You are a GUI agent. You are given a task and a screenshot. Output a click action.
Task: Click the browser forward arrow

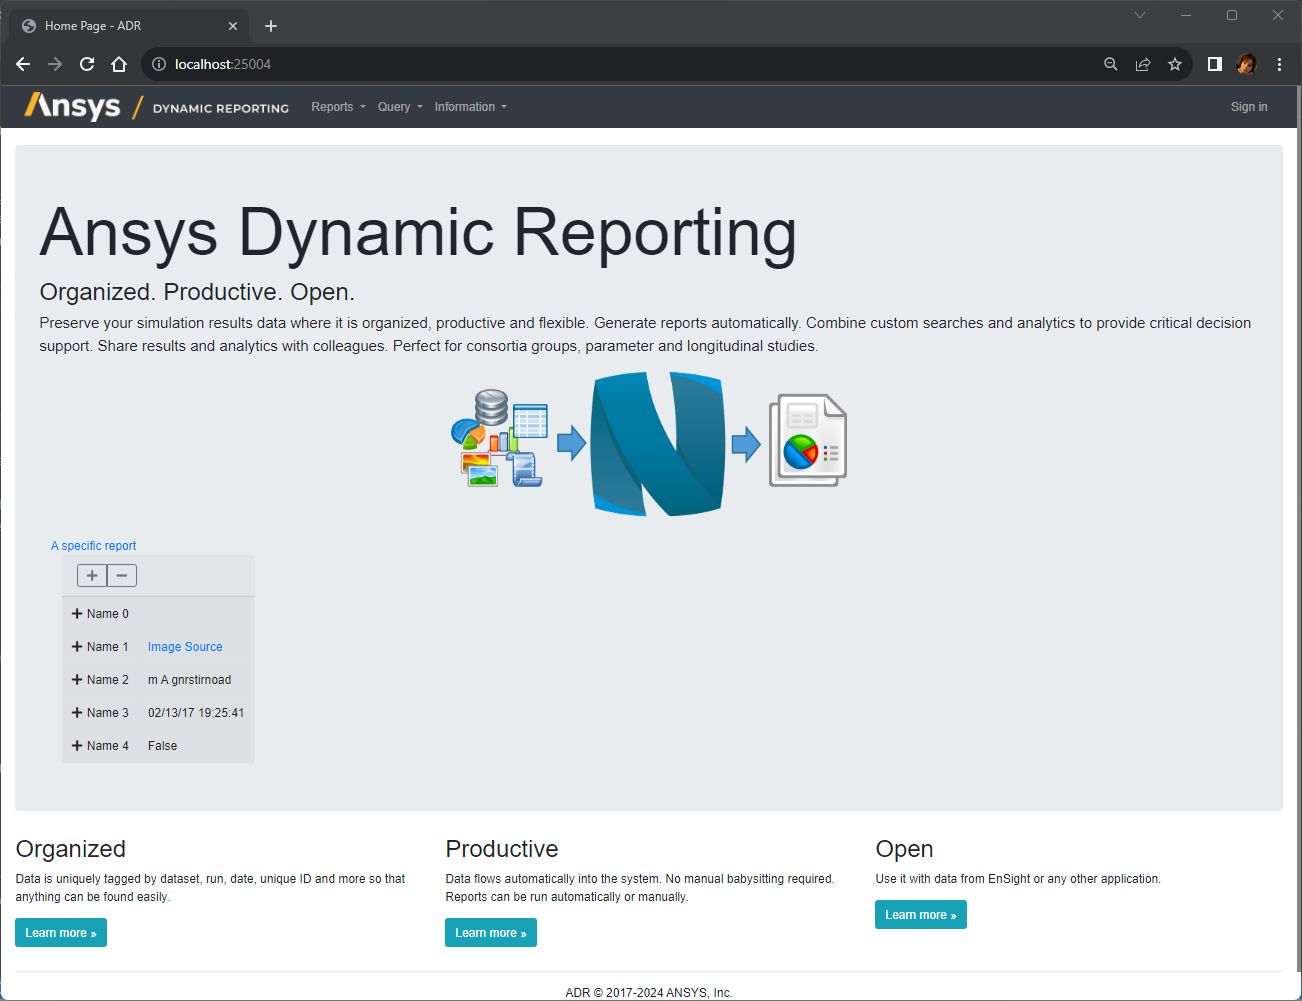tap(55, 64)
